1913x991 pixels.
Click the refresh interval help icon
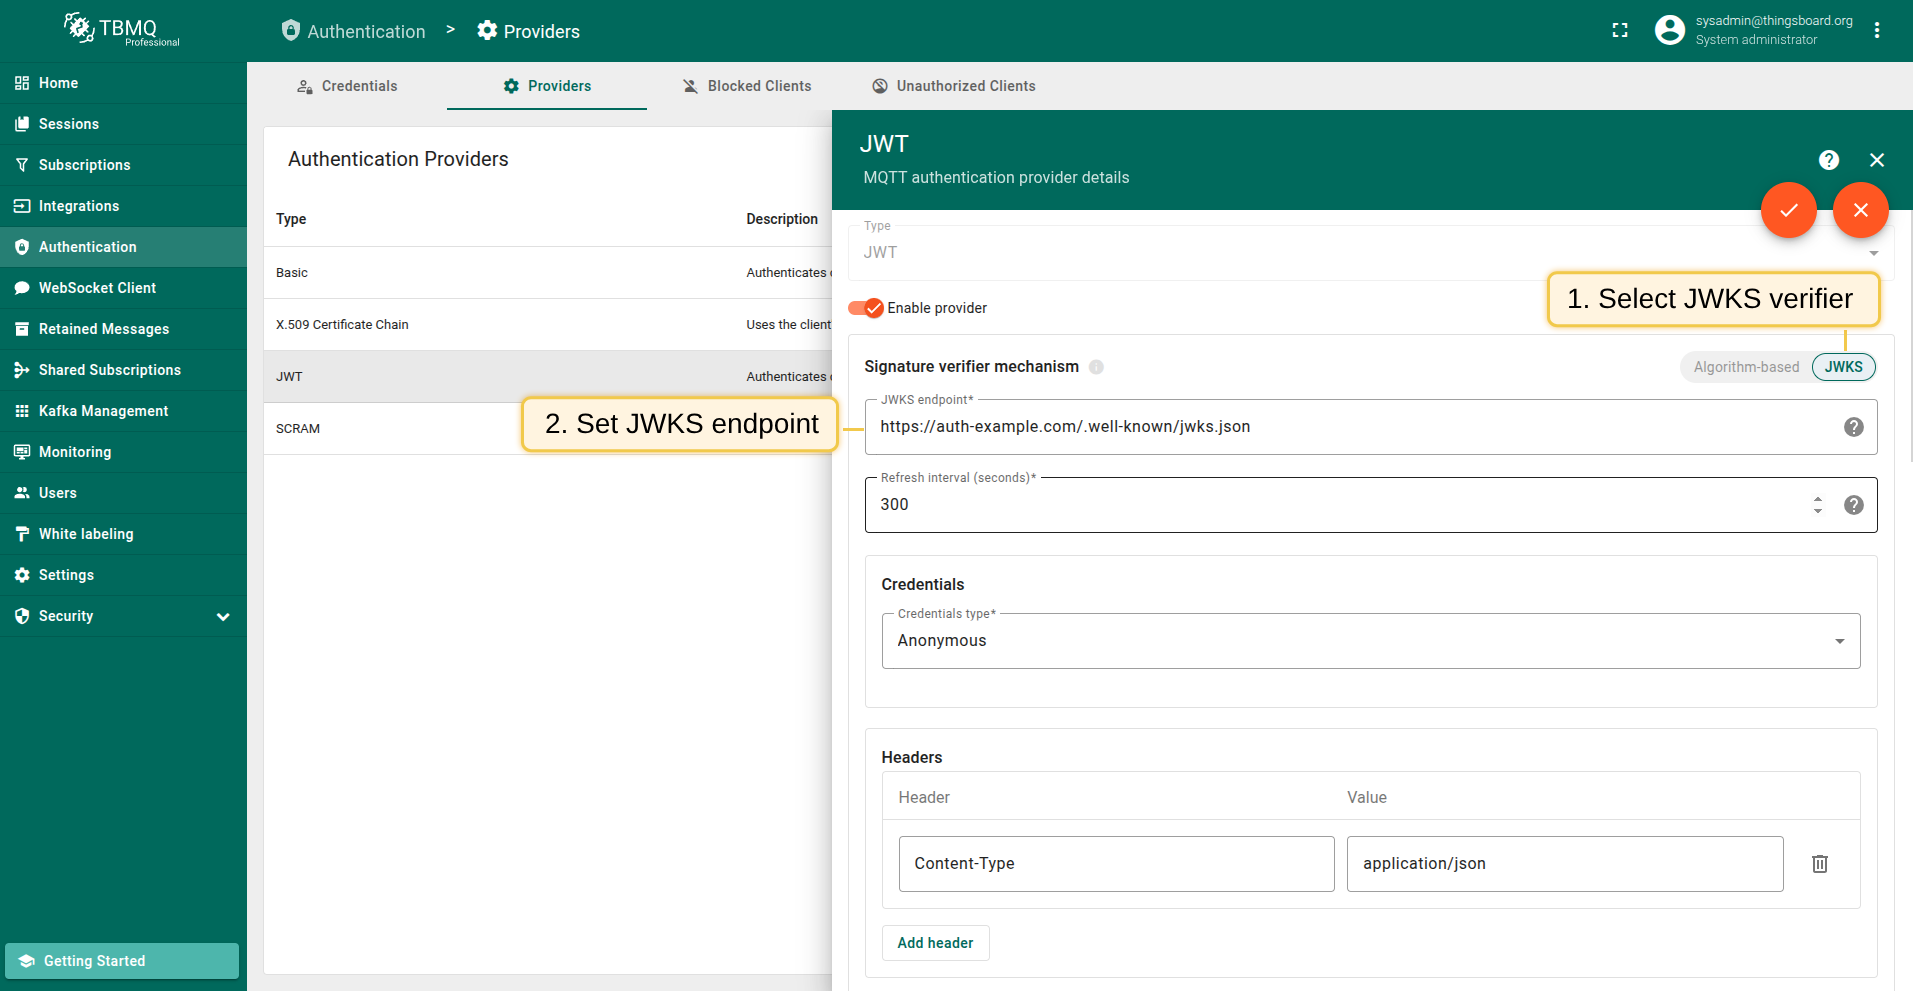(1853, 505)
